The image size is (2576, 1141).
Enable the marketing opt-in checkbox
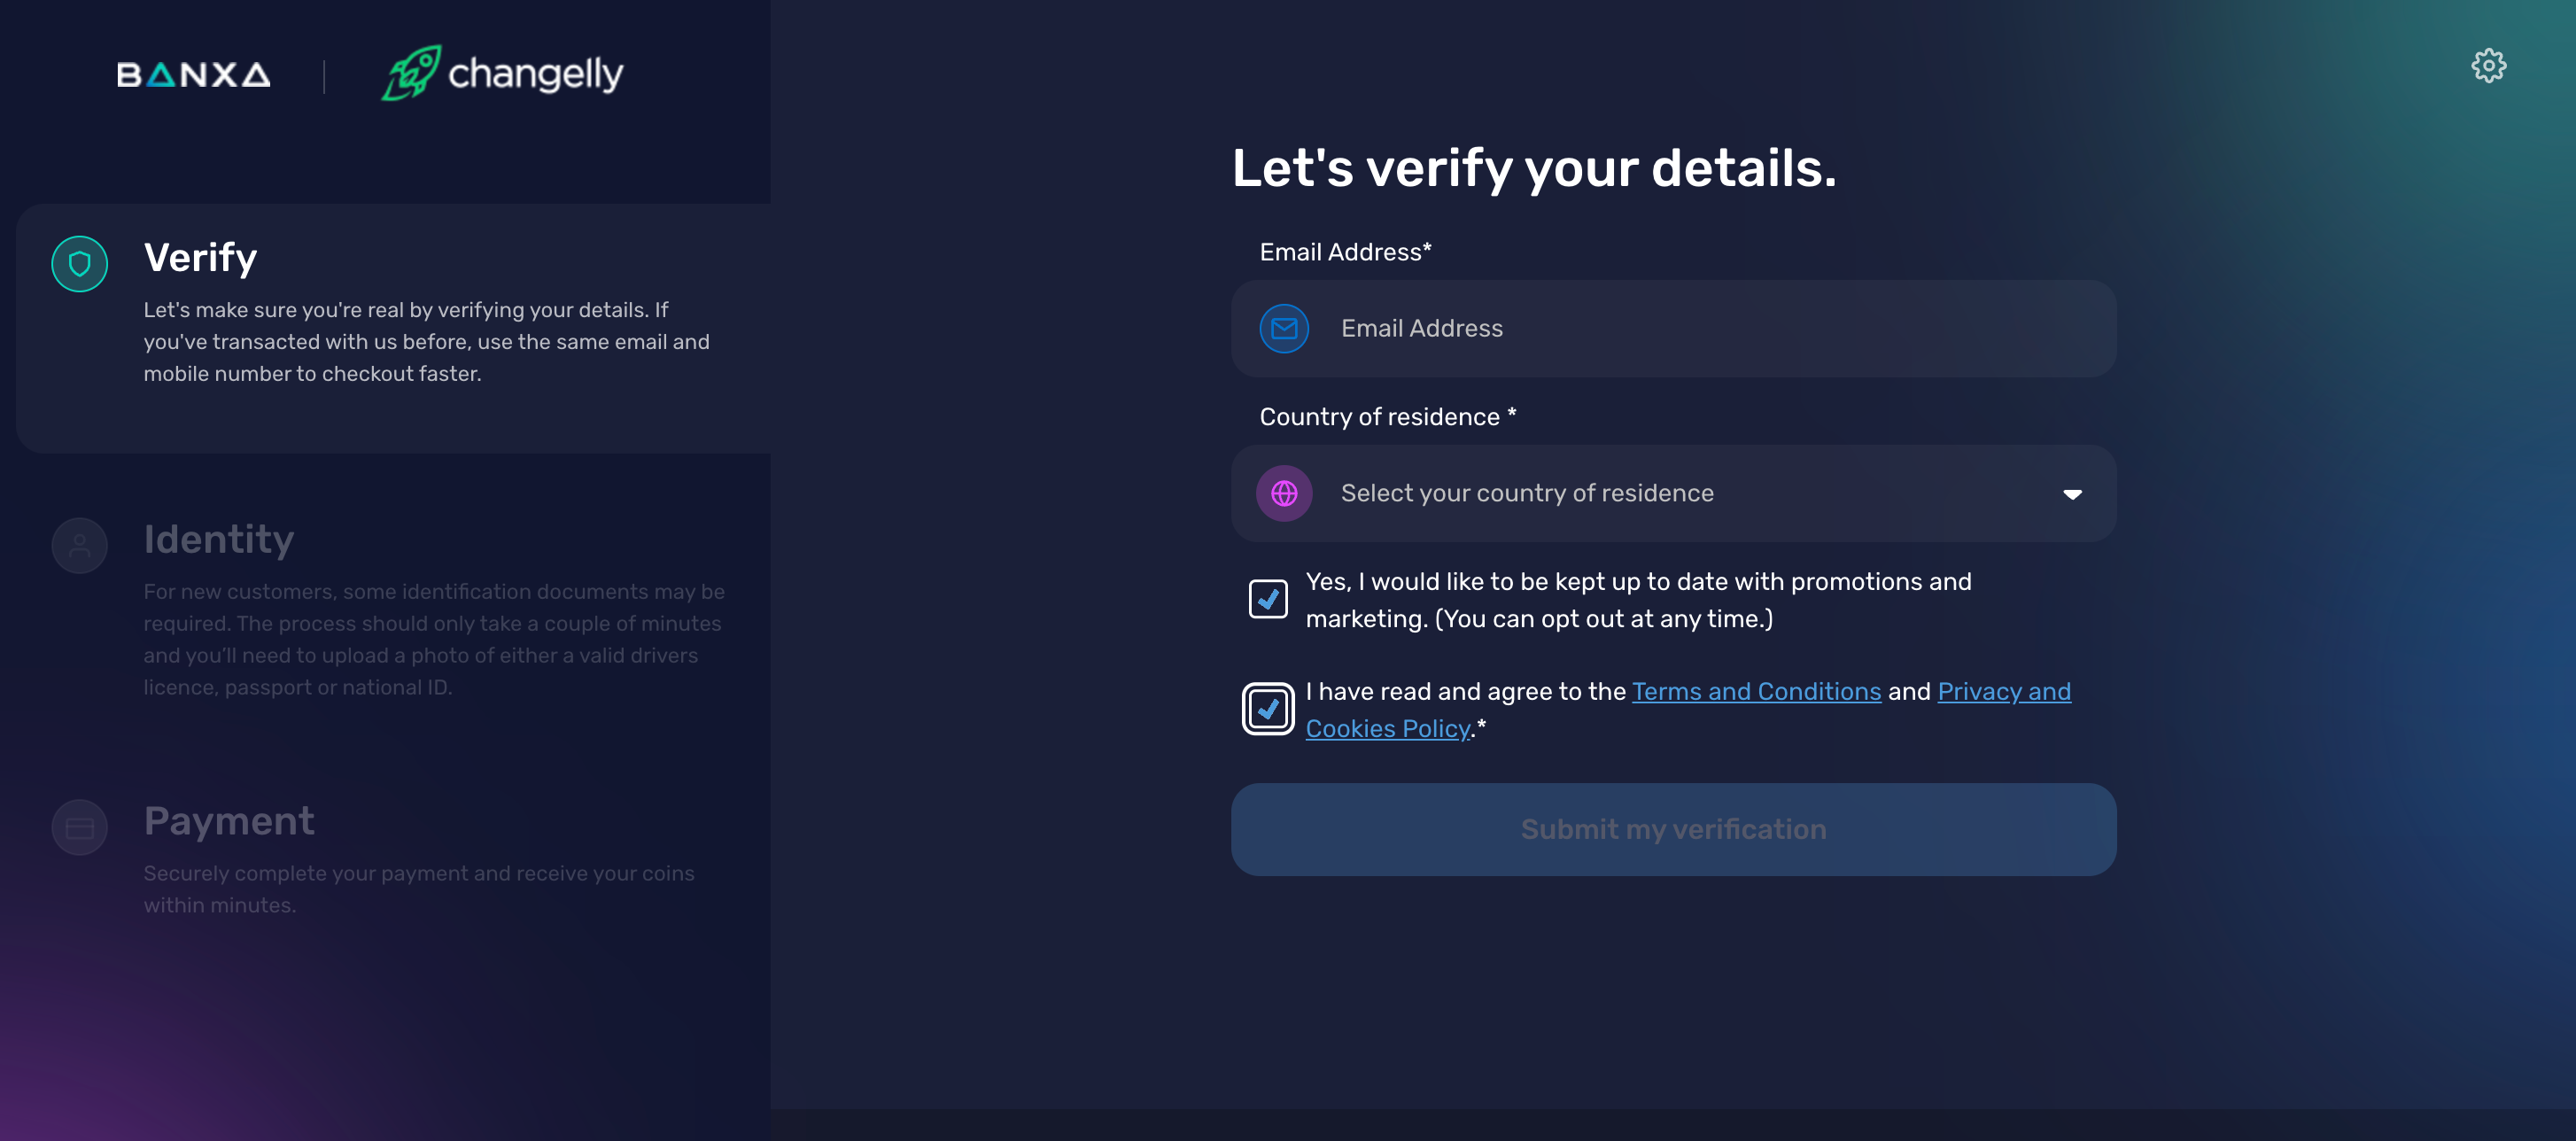pos(1267,599)
